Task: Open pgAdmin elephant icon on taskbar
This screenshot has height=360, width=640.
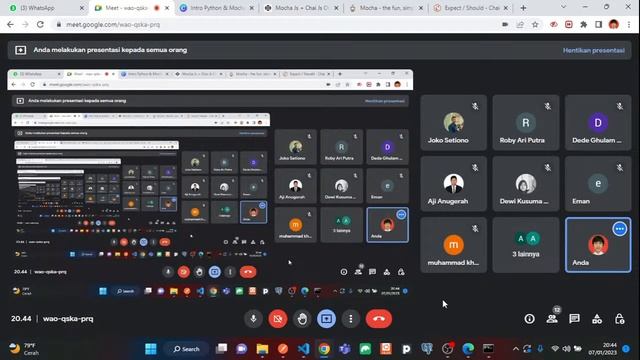Action: pos(427,349)
